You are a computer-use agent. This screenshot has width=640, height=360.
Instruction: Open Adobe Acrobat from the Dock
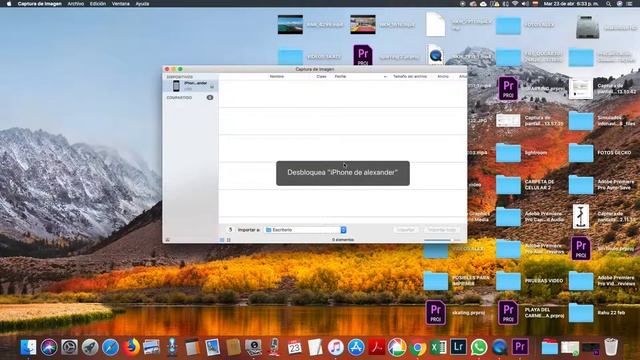click(x=376, y=347)
